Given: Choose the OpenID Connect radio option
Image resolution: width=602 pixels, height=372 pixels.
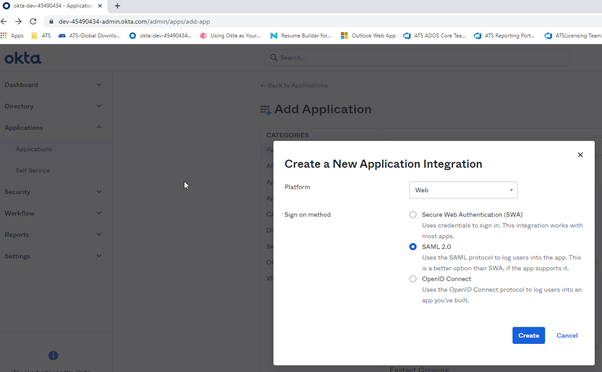Looking at the screenshot, I should [413, 279].
